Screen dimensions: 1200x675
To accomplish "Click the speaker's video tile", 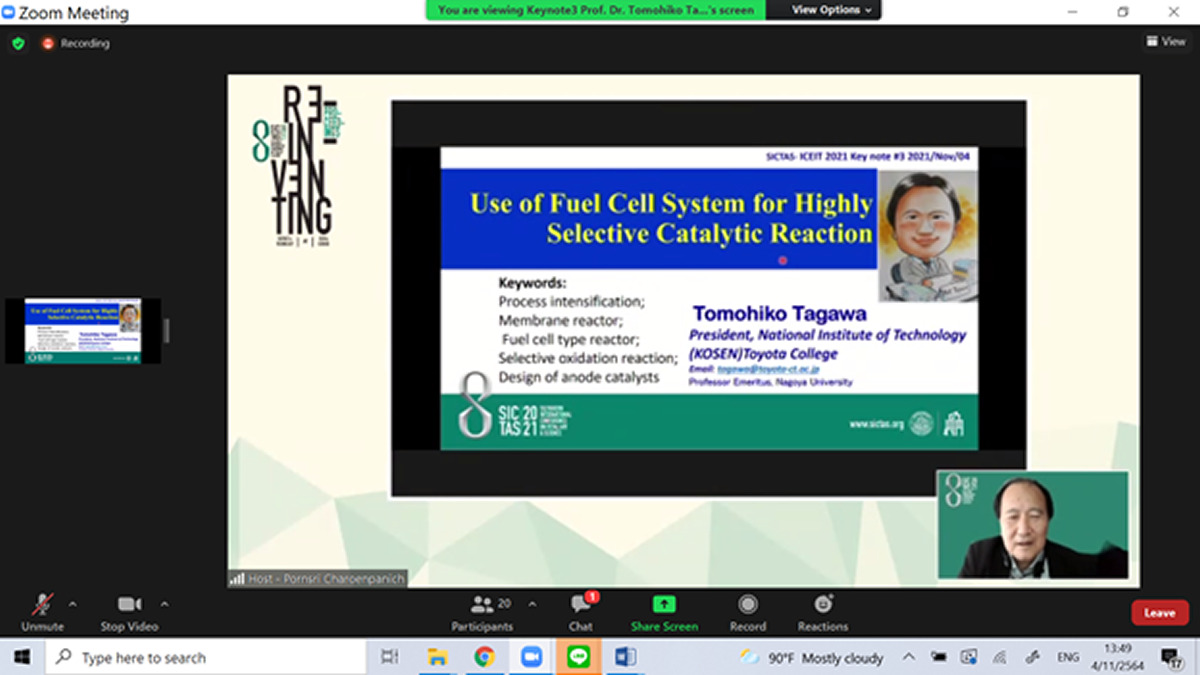I will tap(1032, 526).
